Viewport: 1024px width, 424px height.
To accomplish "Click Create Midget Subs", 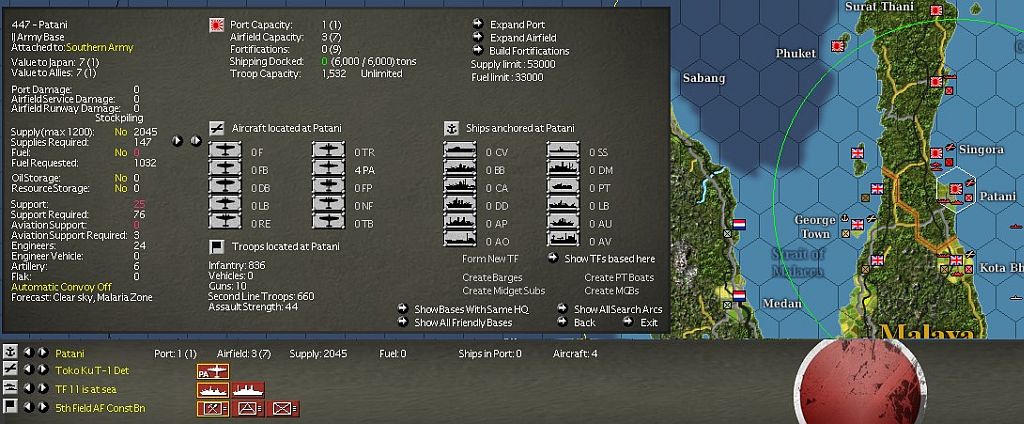I will [504, 291].
